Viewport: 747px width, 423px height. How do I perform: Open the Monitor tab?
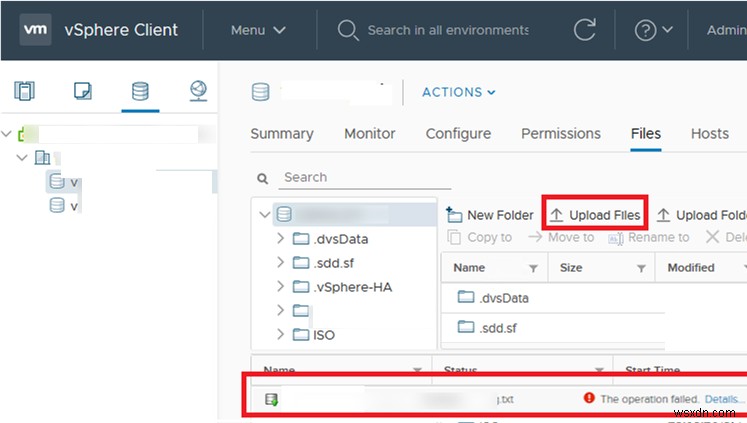click(370, 134)
